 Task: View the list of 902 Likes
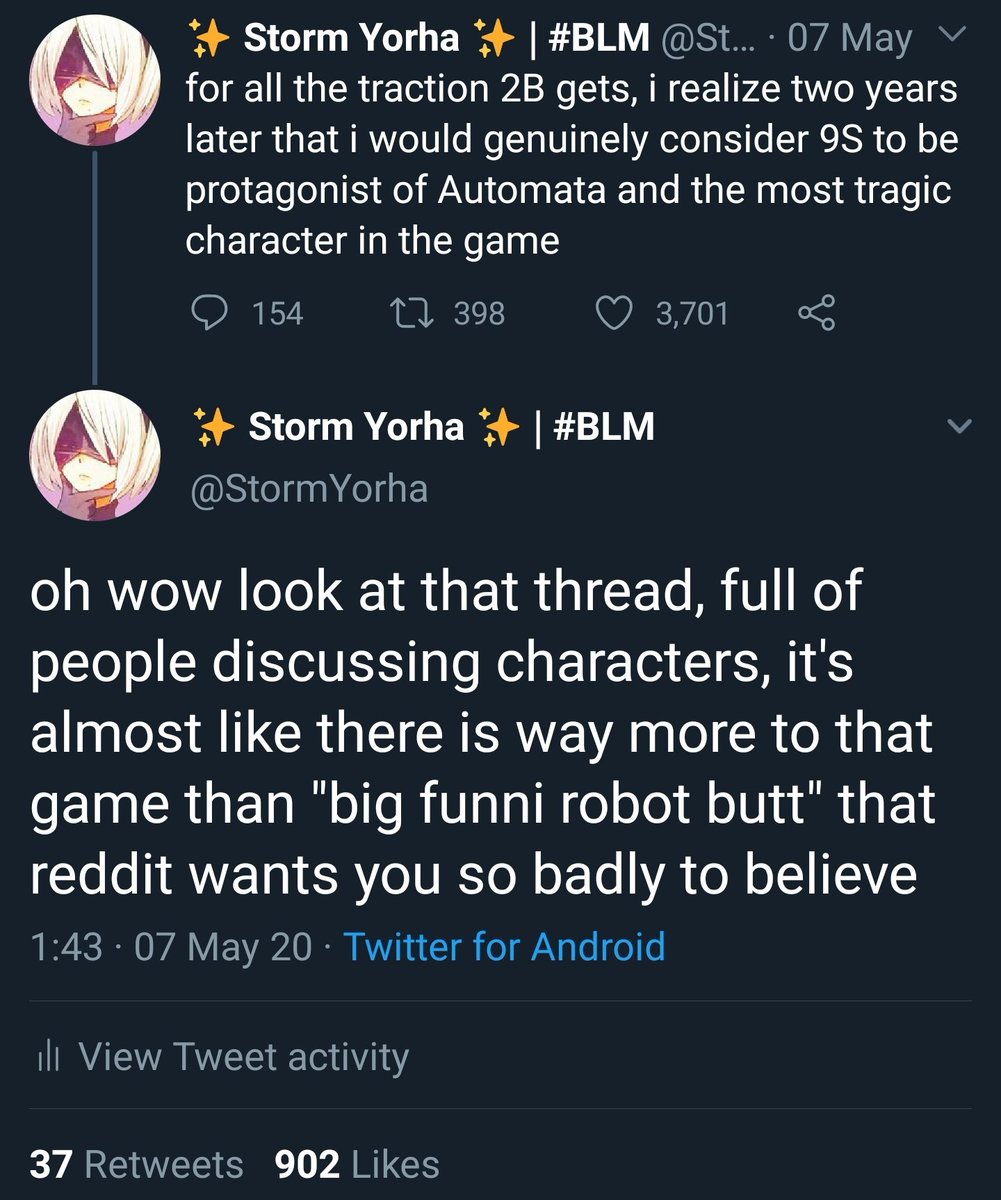point(357,1165)
